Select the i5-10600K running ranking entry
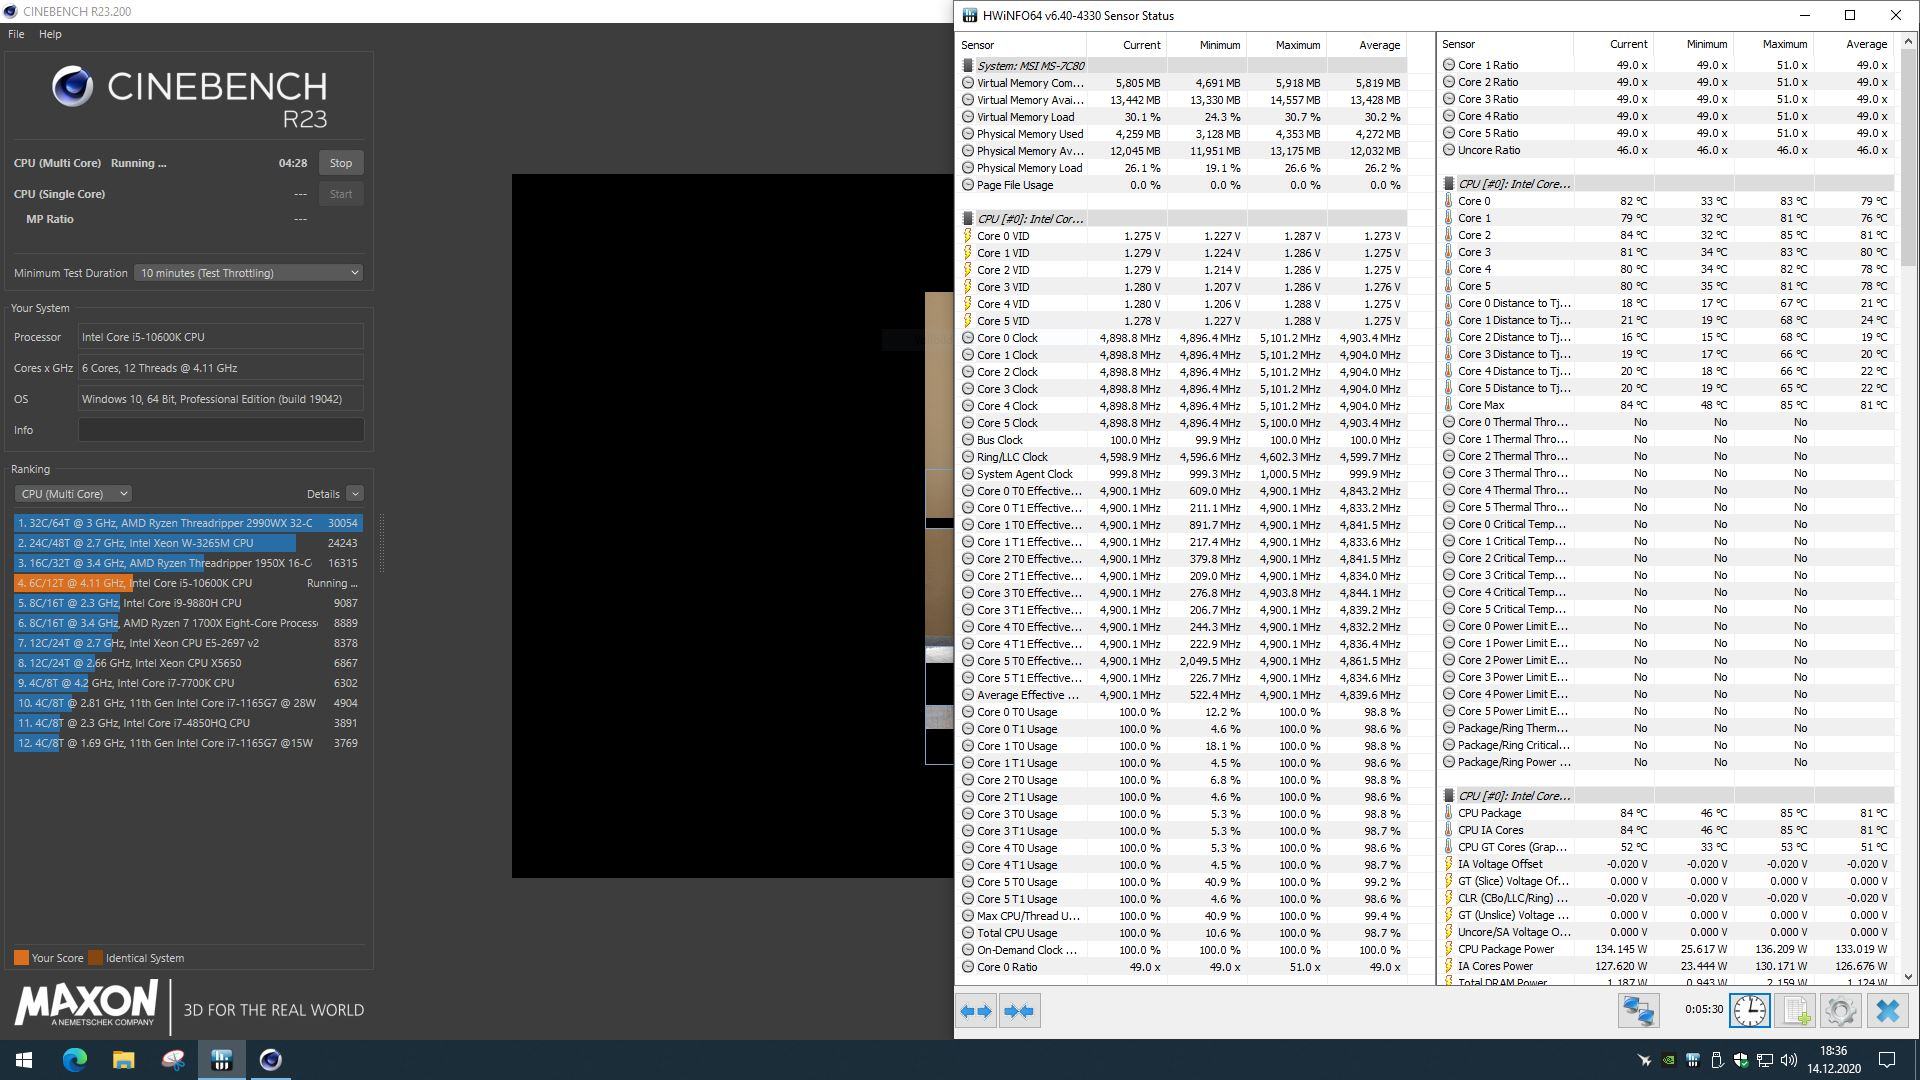The height and width of the screenshot is (1080, 1920). click(188, 583)
